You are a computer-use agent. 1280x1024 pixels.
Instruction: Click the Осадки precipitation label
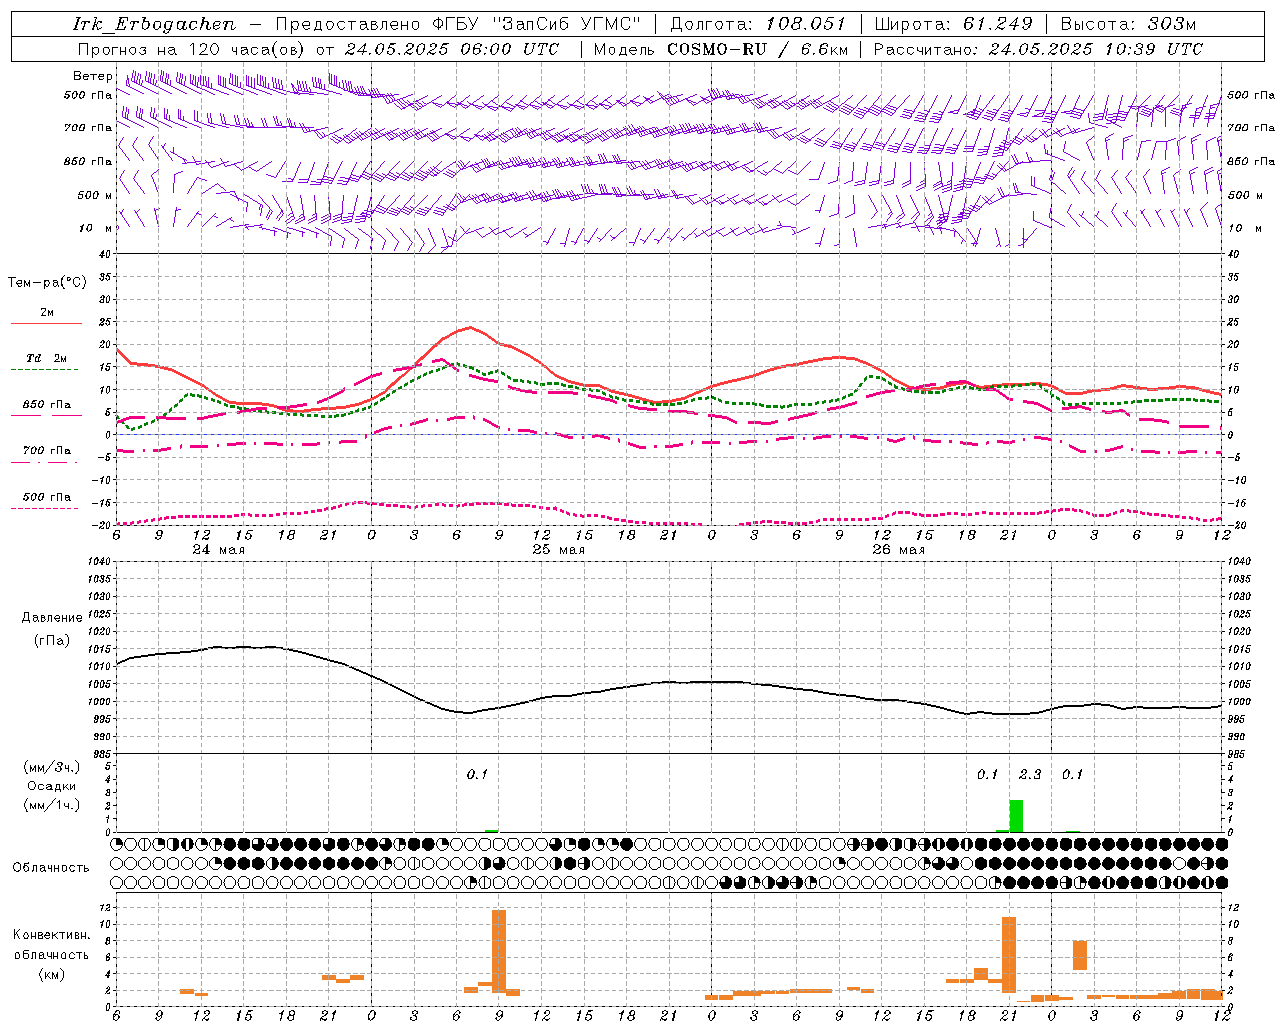point(51,786)
